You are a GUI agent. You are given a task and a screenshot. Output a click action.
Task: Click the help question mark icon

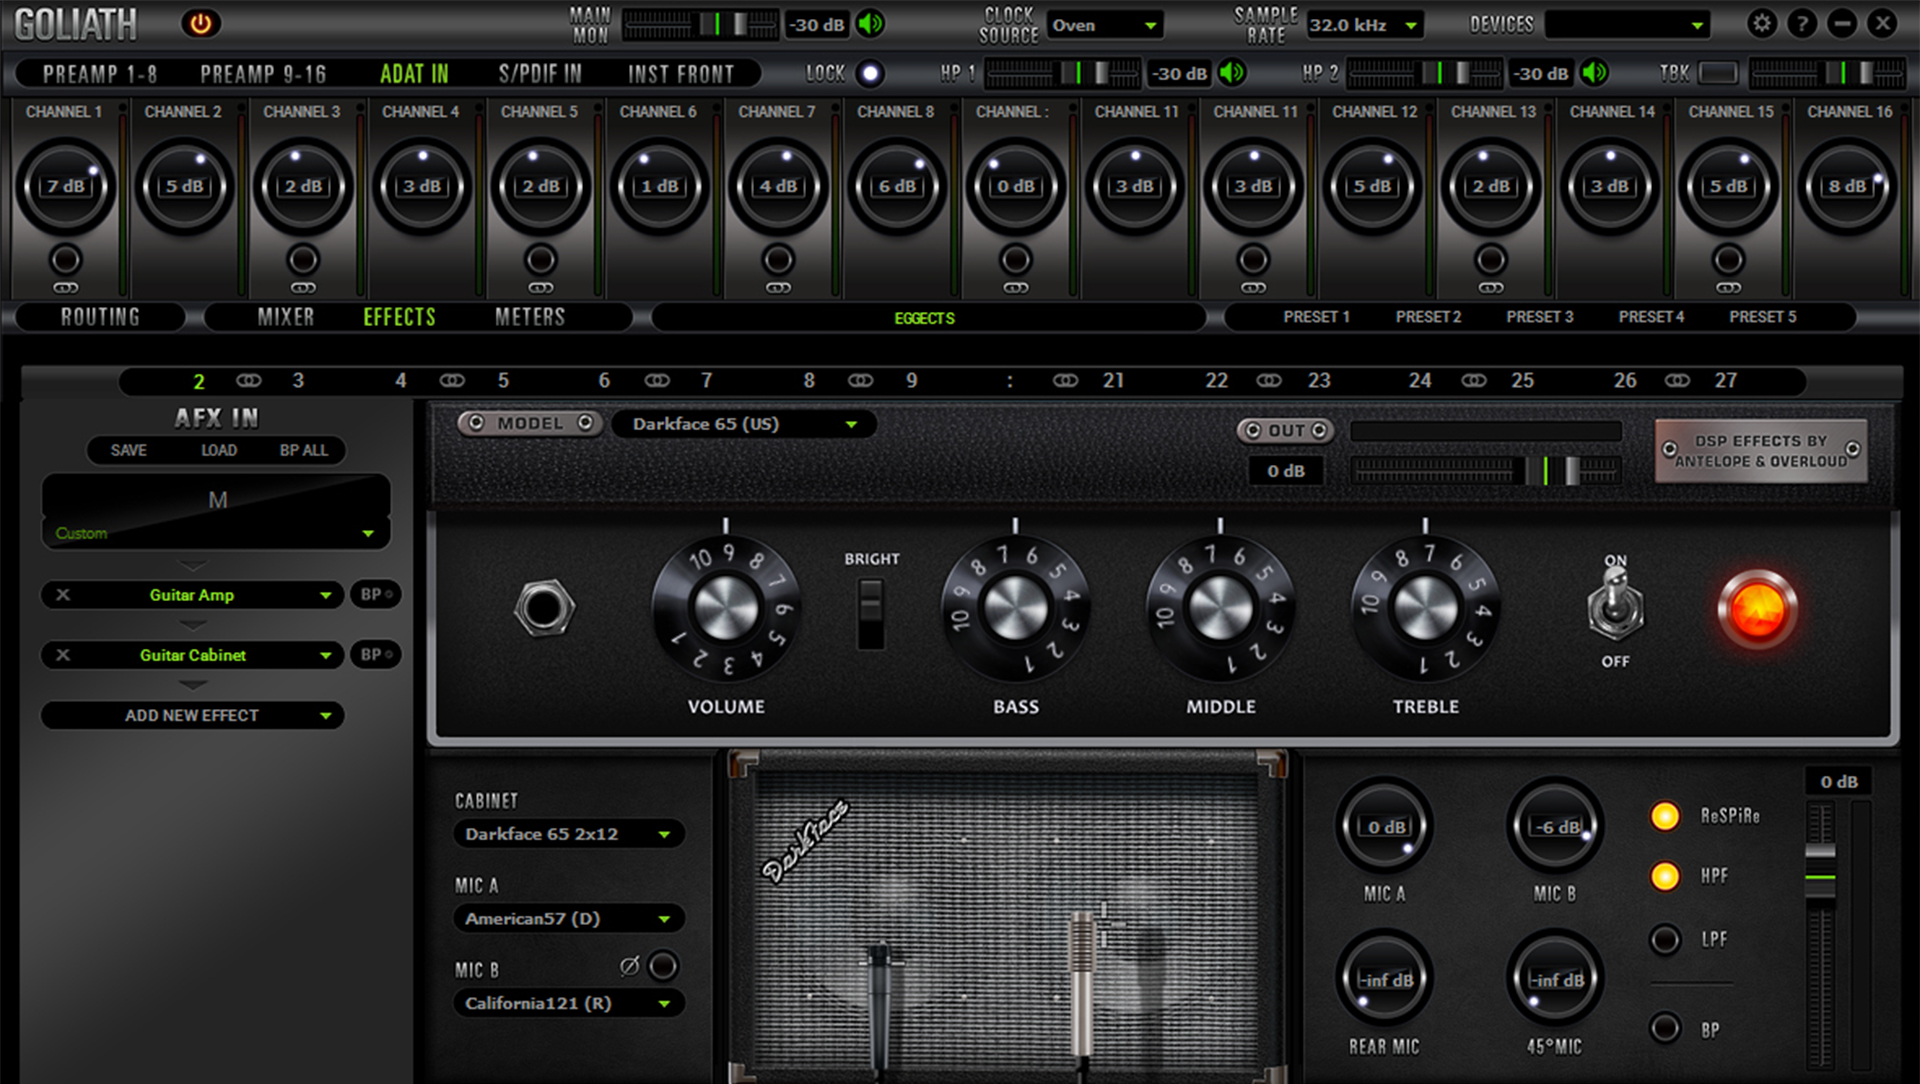click(x=1801, y=24)
